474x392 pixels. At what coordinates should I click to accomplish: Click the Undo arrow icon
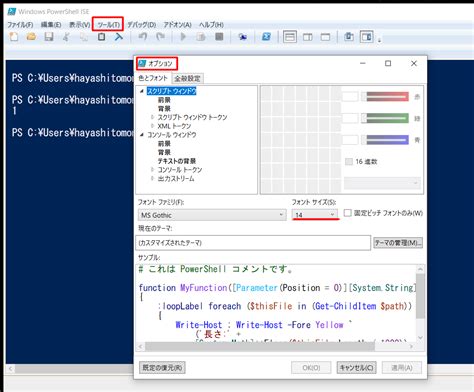[x=143, y=37]
